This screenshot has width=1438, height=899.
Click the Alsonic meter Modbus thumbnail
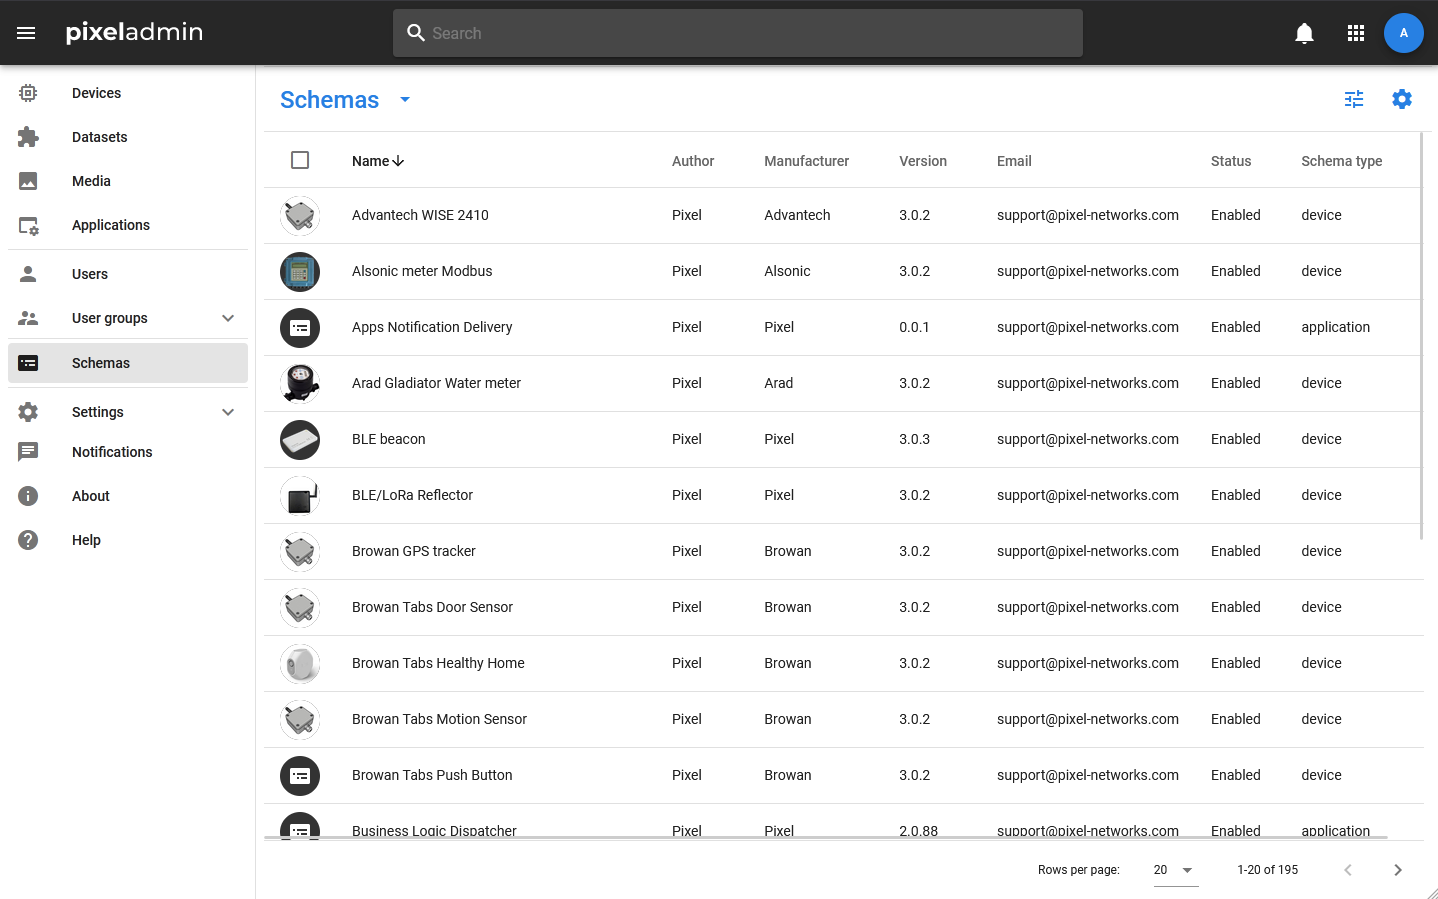300,271
